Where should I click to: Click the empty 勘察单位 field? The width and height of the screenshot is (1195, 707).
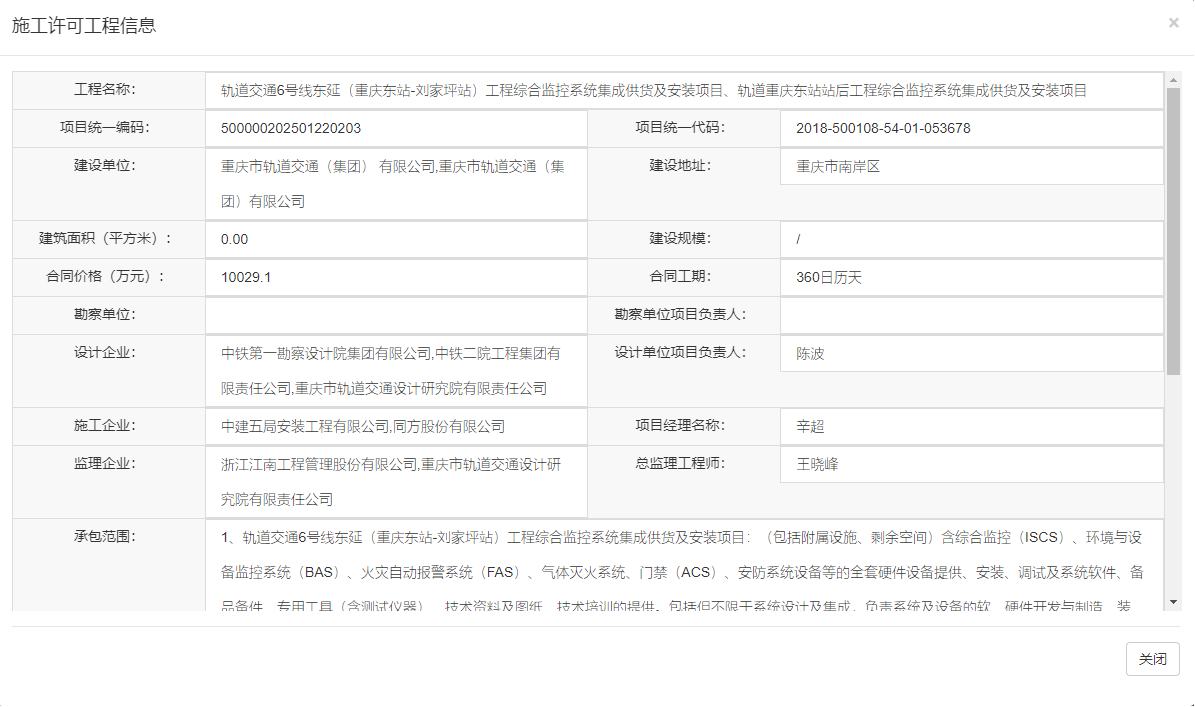click(x=396, y=315)
